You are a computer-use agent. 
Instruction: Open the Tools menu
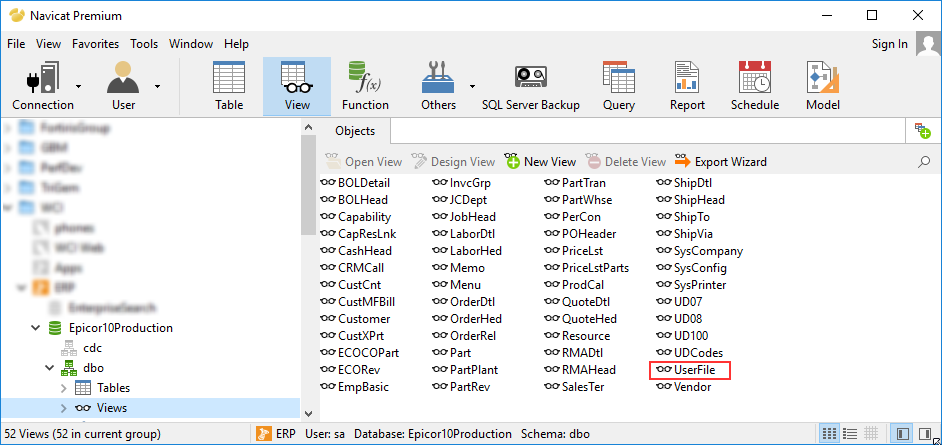[x=144, y=44]
